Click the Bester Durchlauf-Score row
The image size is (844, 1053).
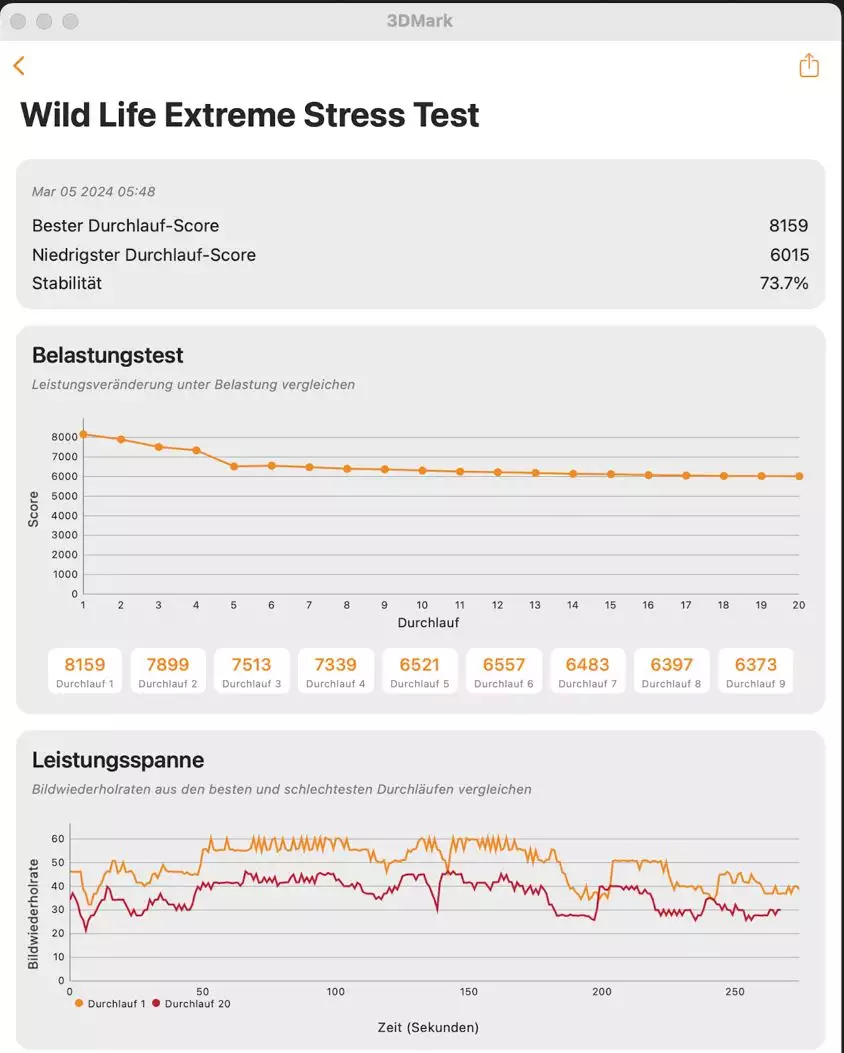pos(420,226)
